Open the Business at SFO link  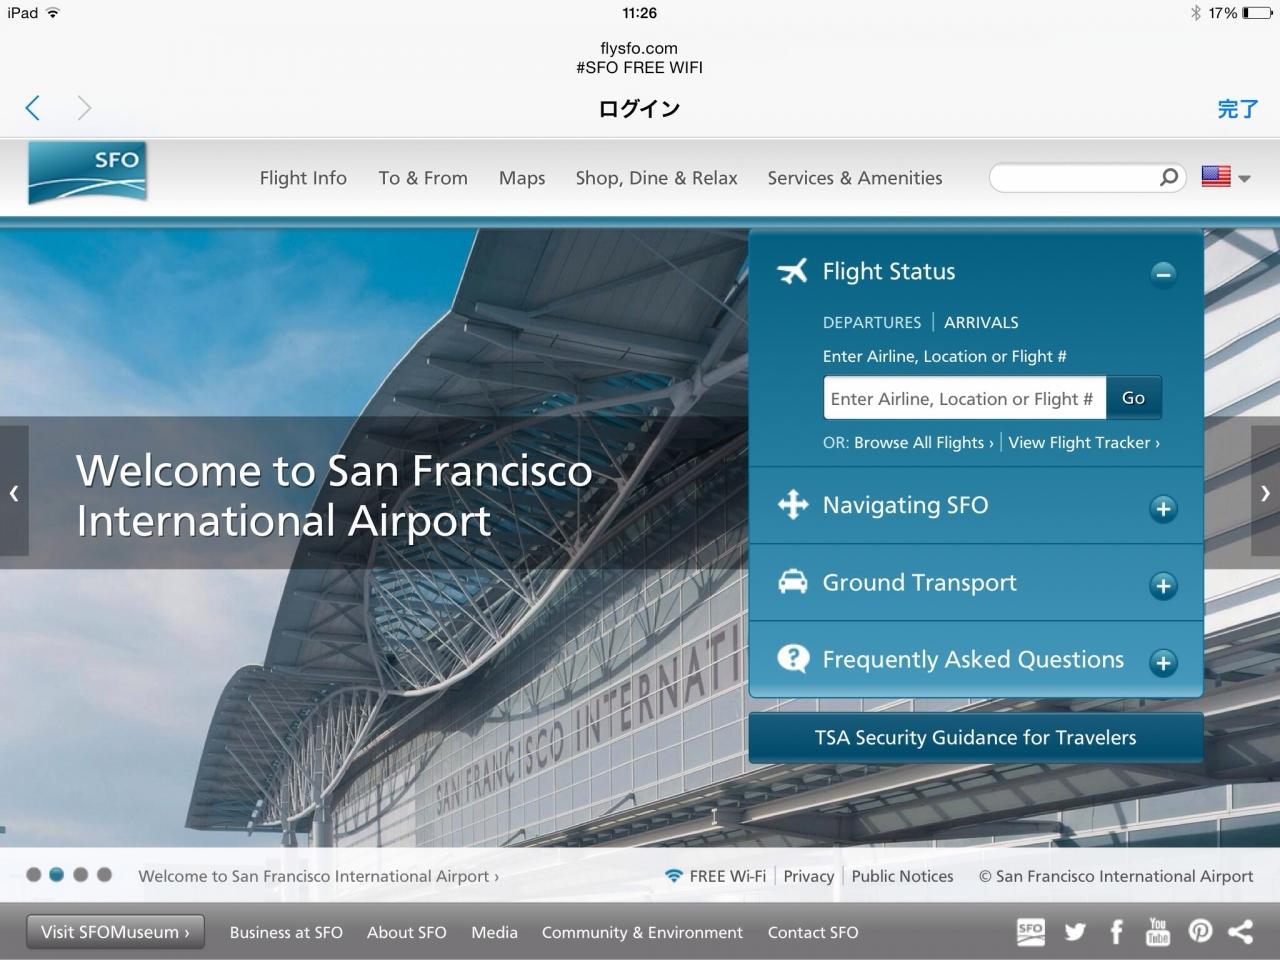click(x=286, y=932)
